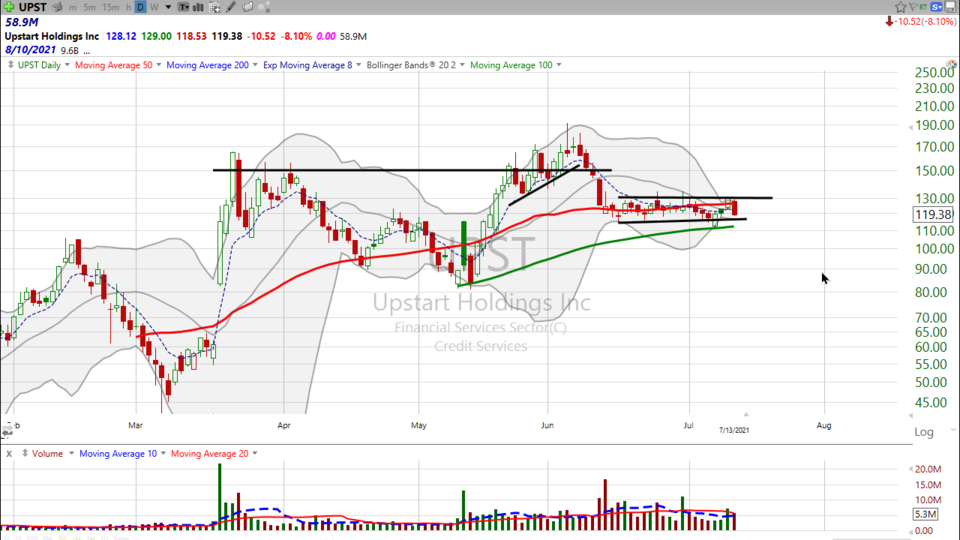Screen dimensions: 960x540
Task: Click the ellipsis after 9.6B
Action: (x=87, y=52)
